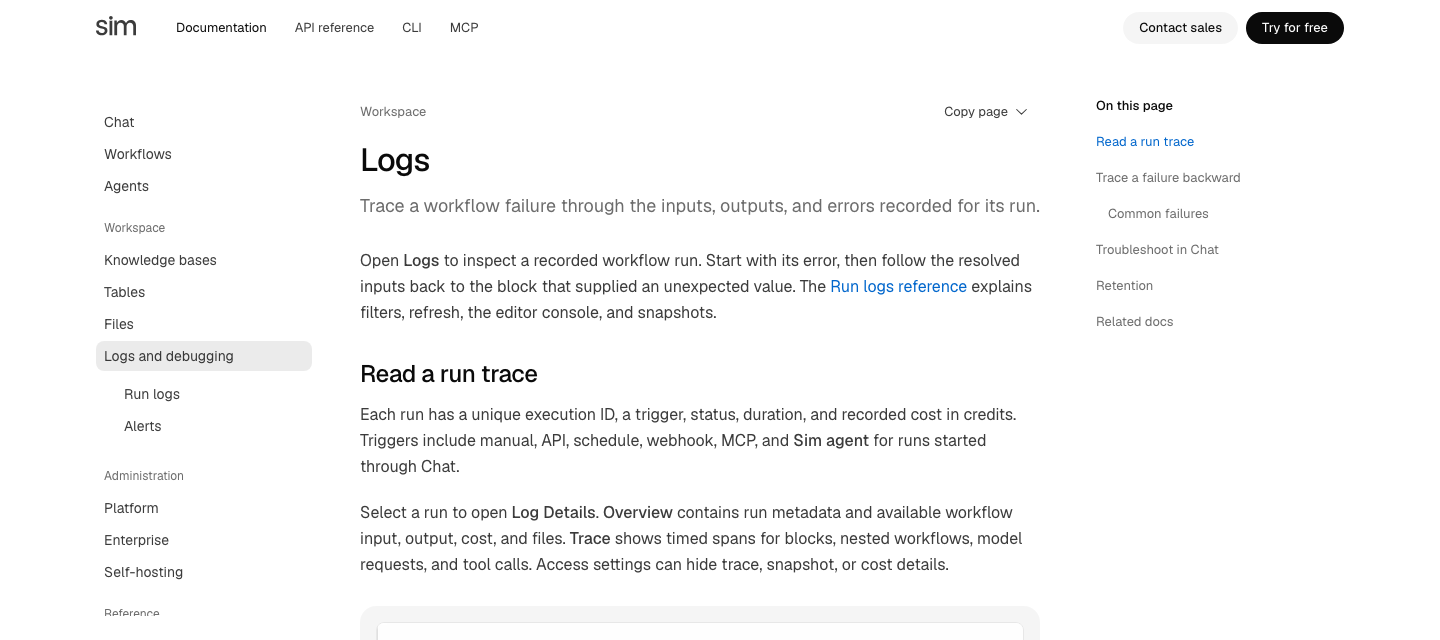Open the Documentation nav item
Viewport: 1440px width, 640px height.
221,28
